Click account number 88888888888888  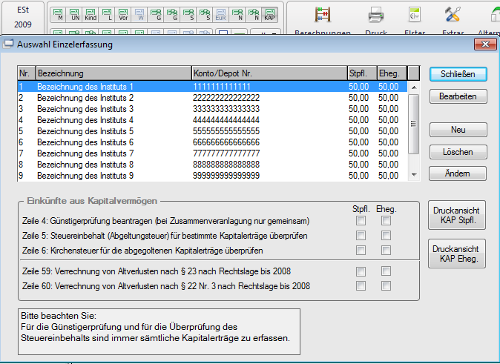226,164
